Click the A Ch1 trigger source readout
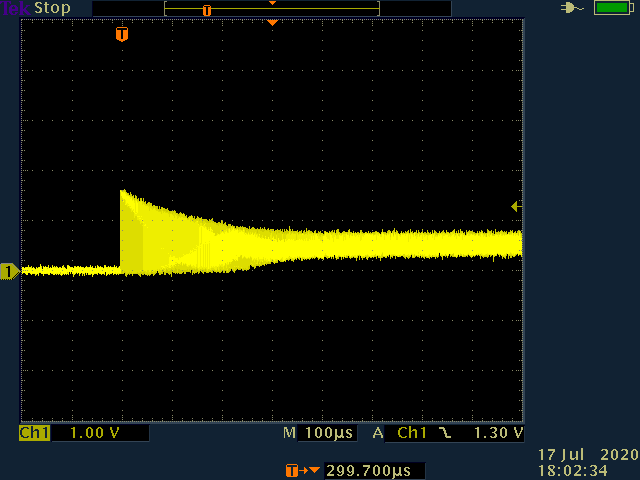The width and height of the screenshot is (640, 480). point(400,433)
